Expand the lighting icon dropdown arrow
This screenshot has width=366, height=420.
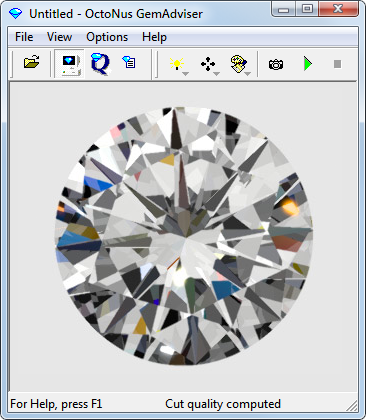[x=186, y=74]
